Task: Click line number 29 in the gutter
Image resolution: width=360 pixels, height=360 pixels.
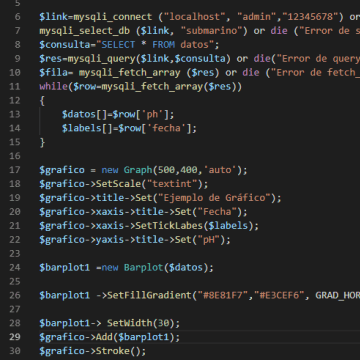Action: coord(14,337)
